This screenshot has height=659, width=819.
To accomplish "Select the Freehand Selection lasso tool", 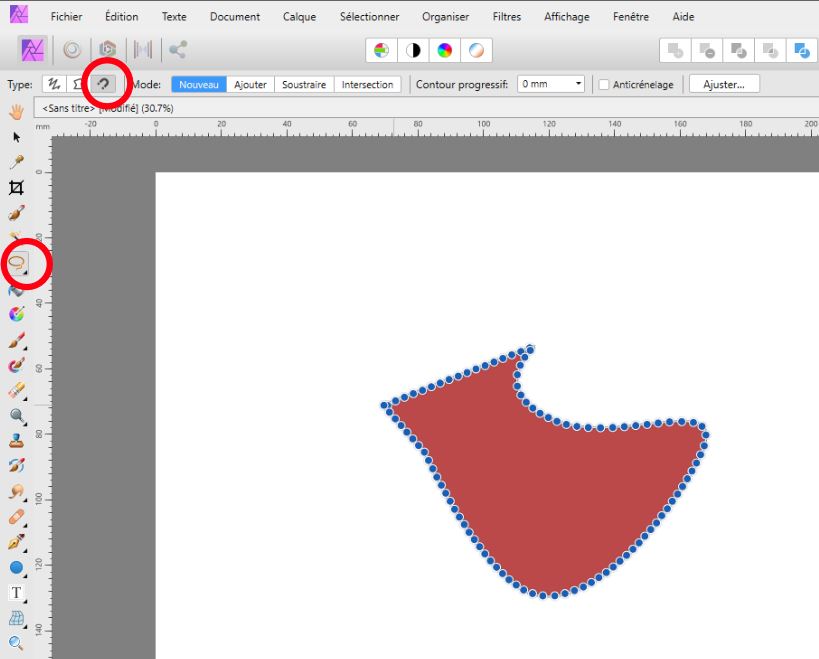I will pos(18,264).
